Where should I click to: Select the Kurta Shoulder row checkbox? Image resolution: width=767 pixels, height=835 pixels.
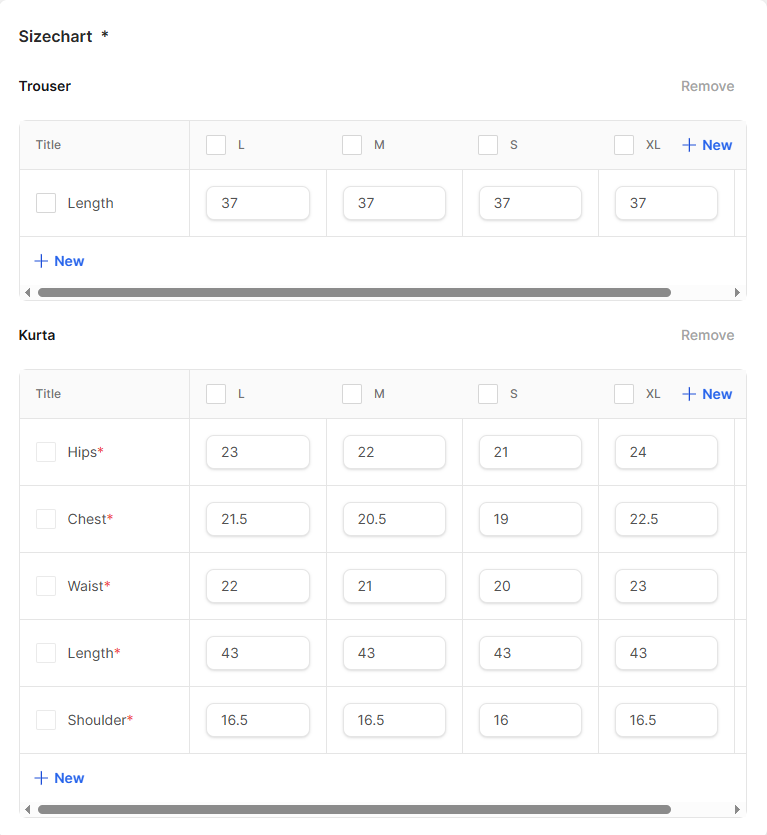46,720
